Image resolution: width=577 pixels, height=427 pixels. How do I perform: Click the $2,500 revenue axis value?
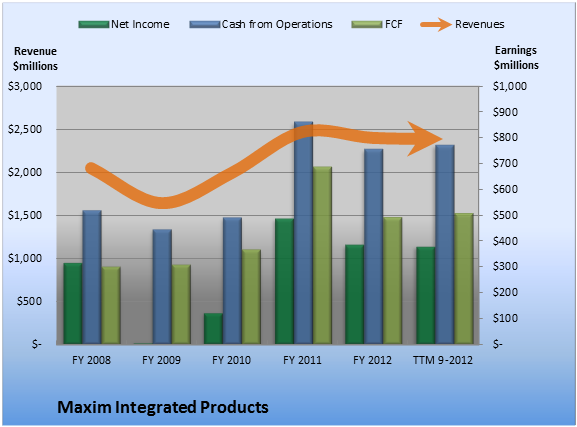click(25, 130)
